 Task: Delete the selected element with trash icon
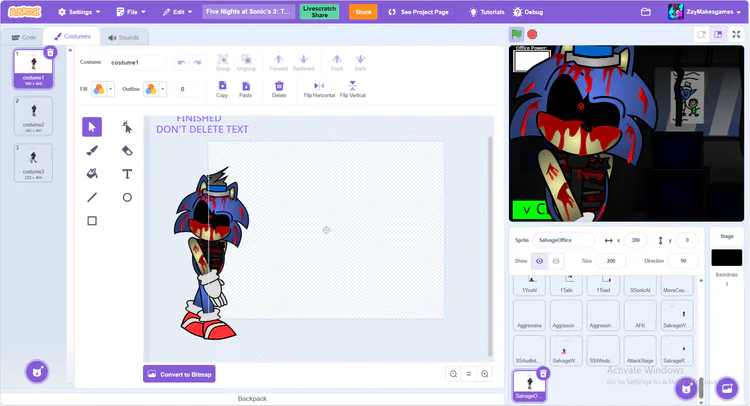[279, 89]
